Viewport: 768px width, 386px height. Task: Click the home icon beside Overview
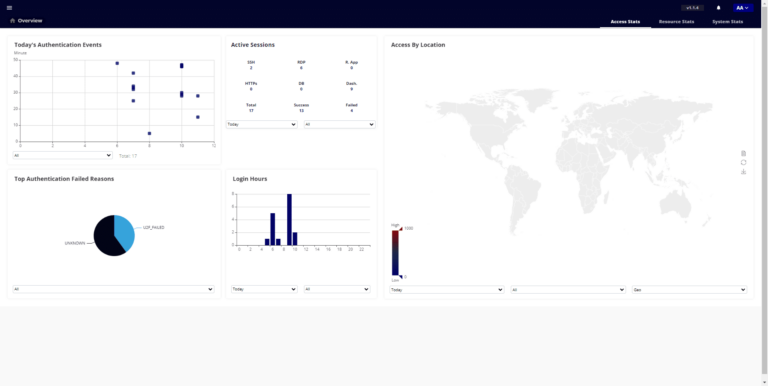click(12, 21)
